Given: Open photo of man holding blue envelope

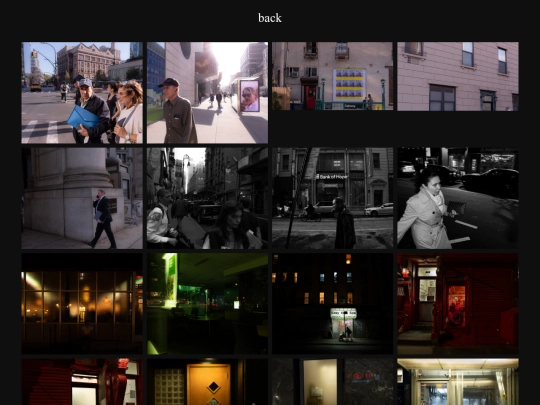Looking at the screenshot, I should click(82, 93).
